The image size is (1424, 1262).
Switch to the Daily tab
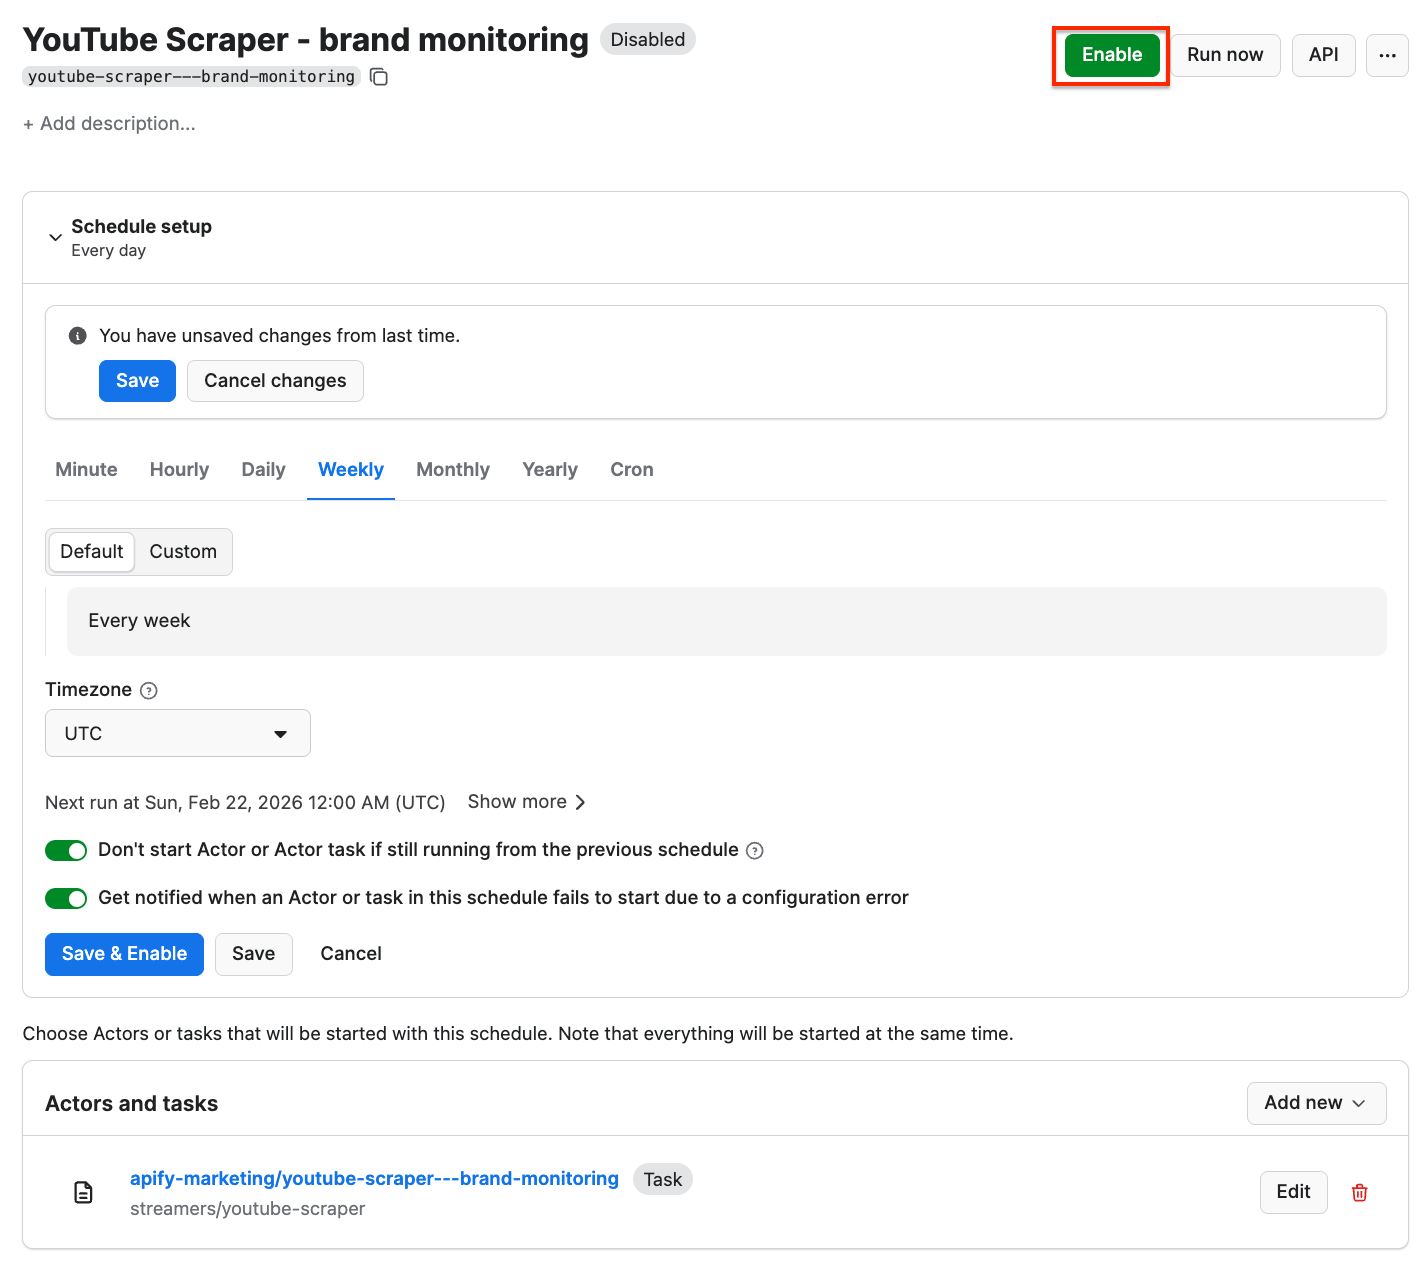(x=263, y=470)
